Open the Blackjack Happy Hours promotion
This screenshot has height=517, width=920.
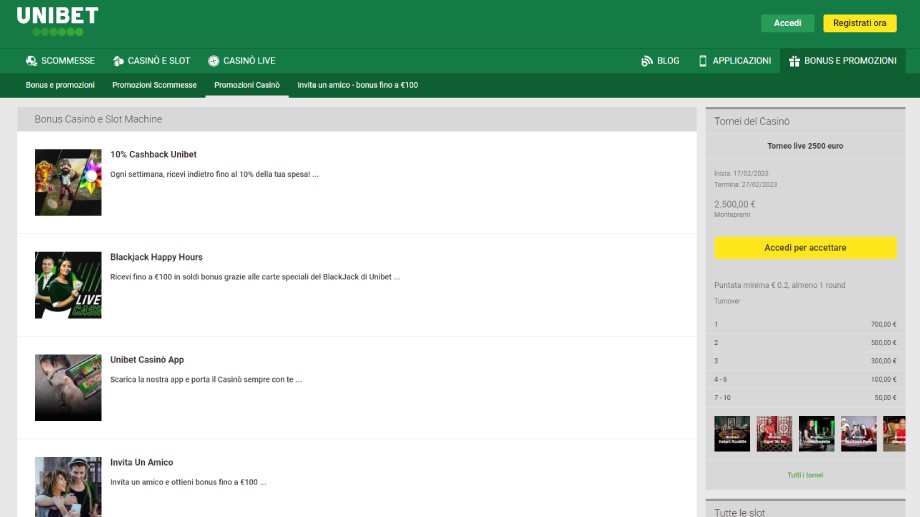pyautogui.click(x=156, y=257)
